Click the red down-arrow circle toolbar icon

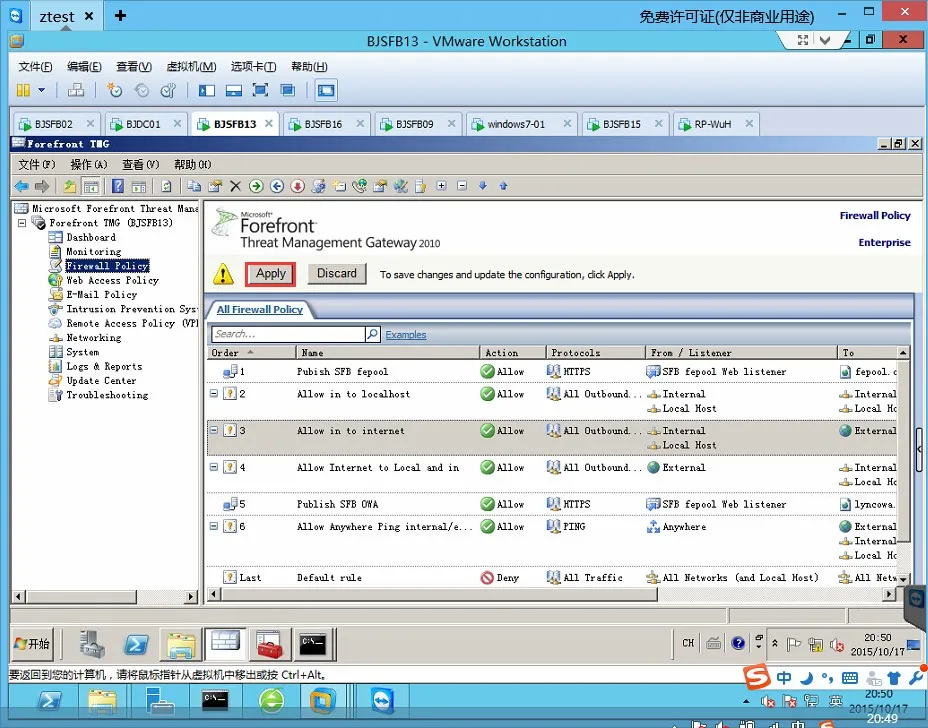(x=297, y=186)
